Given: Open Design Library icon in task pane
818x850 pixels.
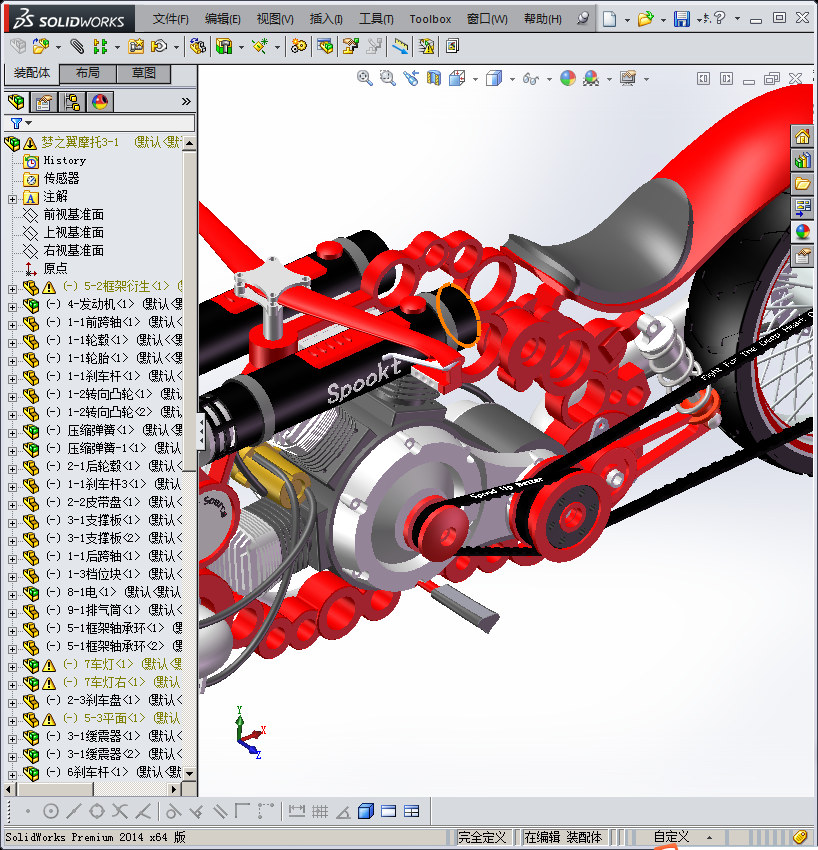Looking at the screenshot, I should 802,160.
